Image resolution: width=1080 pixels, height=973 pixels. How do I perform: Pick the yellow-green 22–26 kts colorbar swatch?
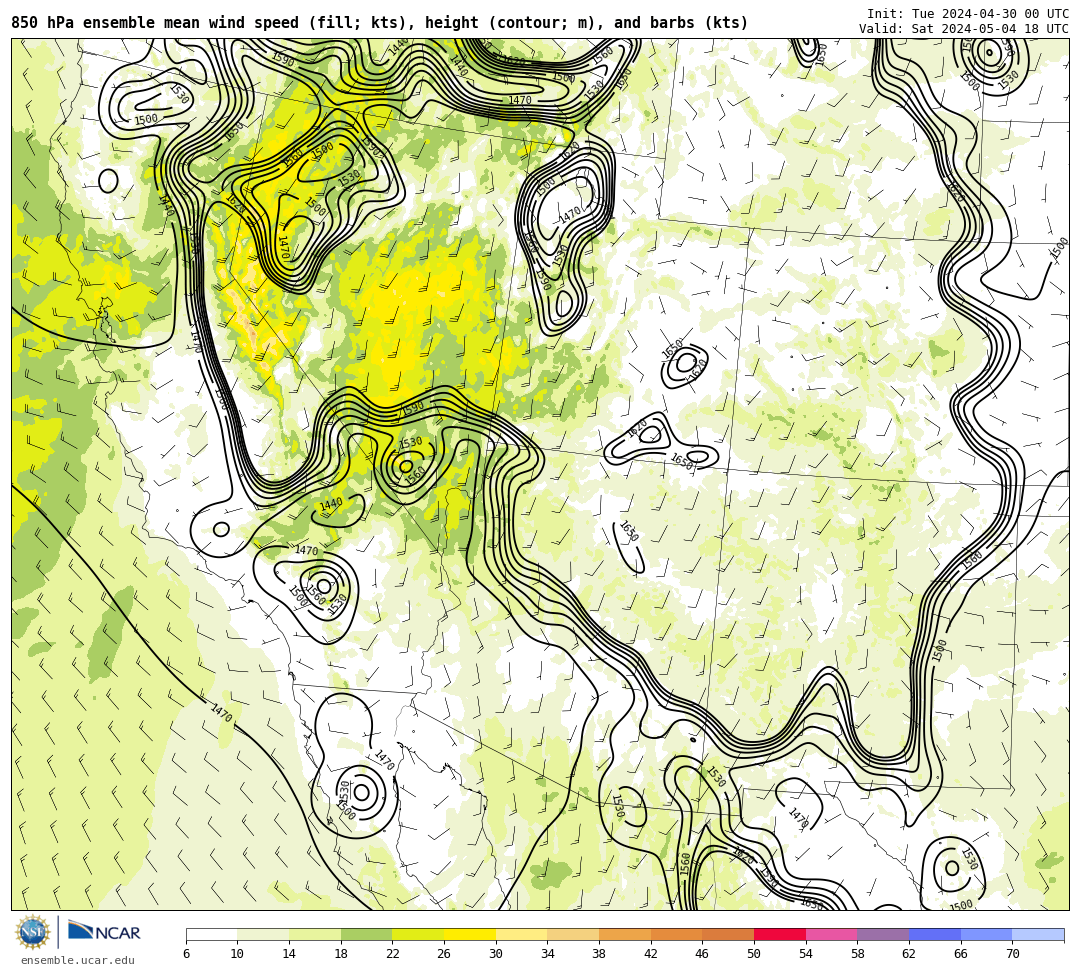point(418,934)
